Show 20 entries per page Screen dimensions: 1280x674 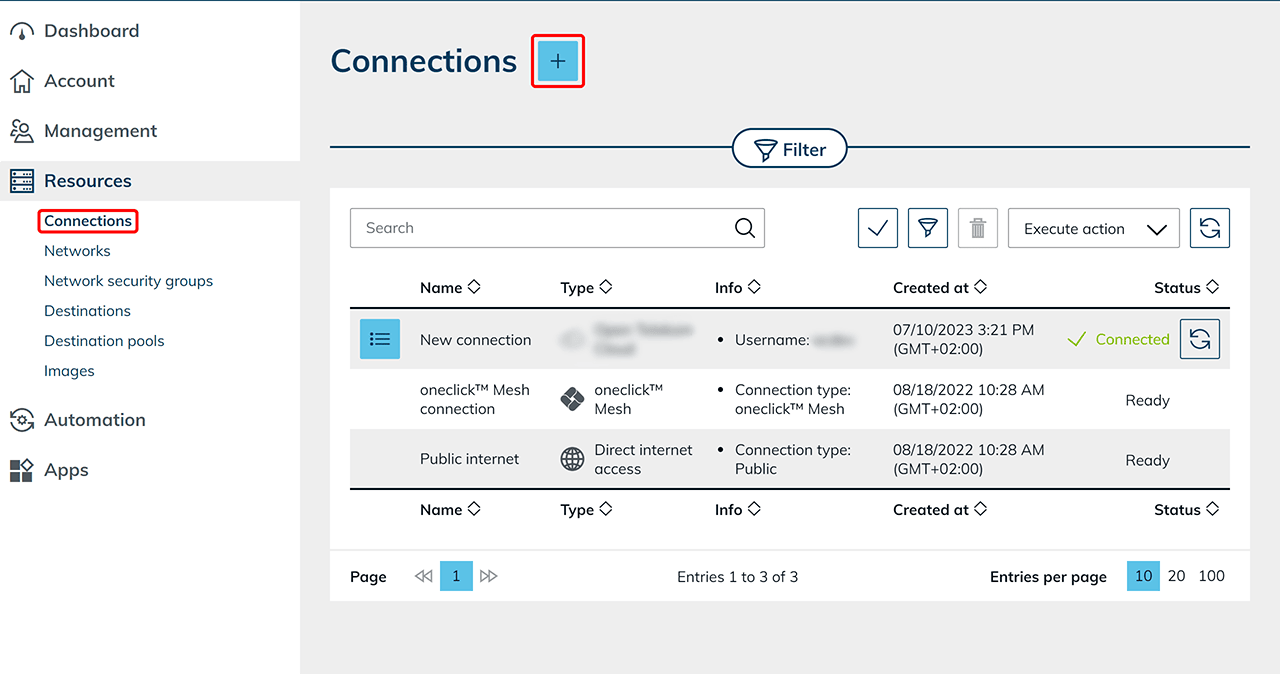pyautogui.click(x=1176, y=576)
